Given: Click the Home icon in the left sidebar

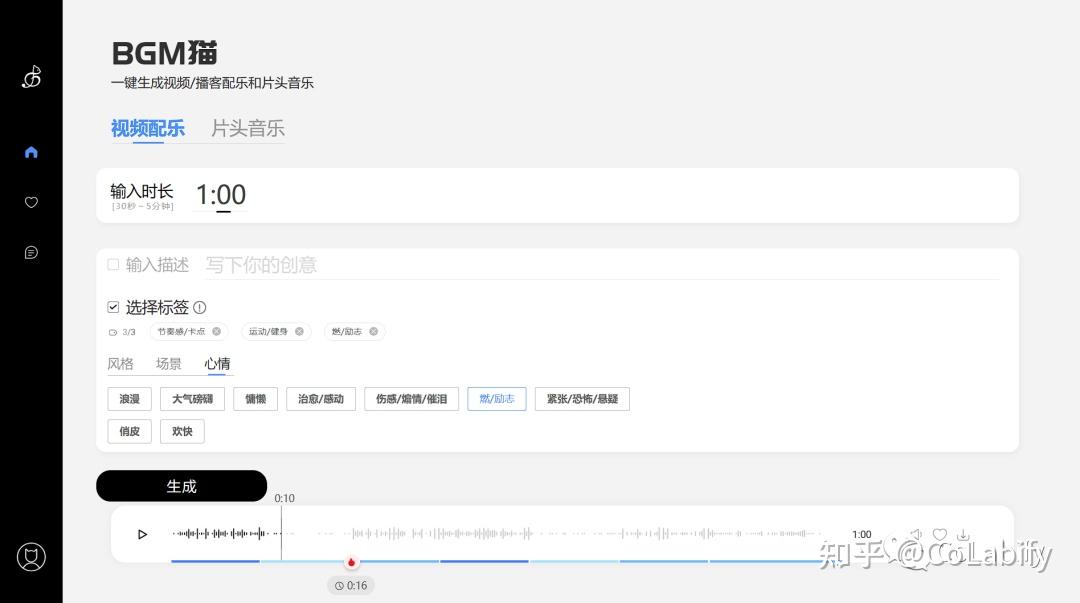Looking at the screenshot, I should point(31,151).
